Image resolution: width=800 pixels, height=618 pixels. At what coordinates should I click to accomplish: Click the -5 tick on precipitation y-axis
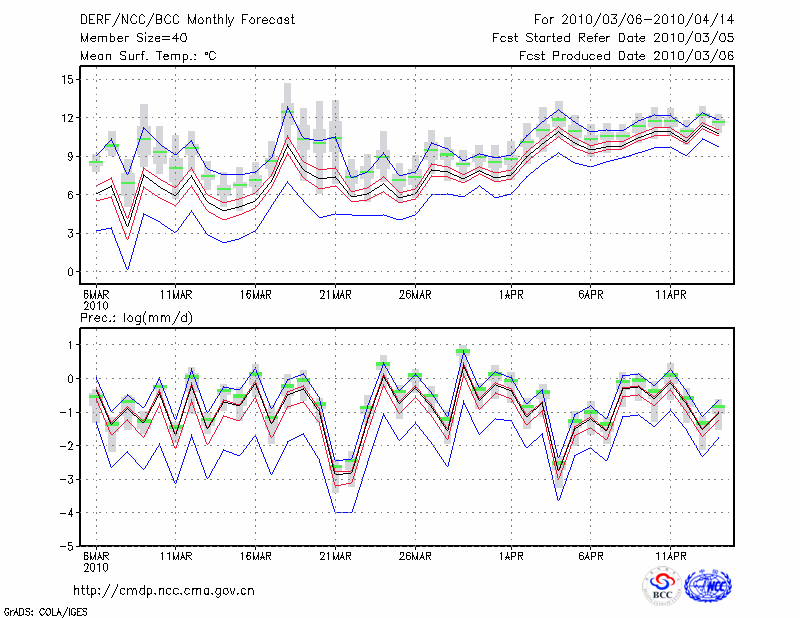(x=66, y=547)
